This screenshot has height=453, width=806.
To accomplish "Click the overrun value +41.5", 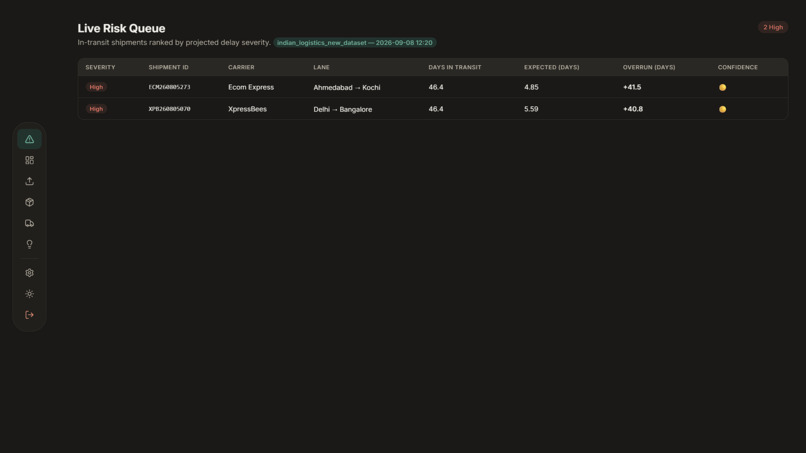I will 632,87.
